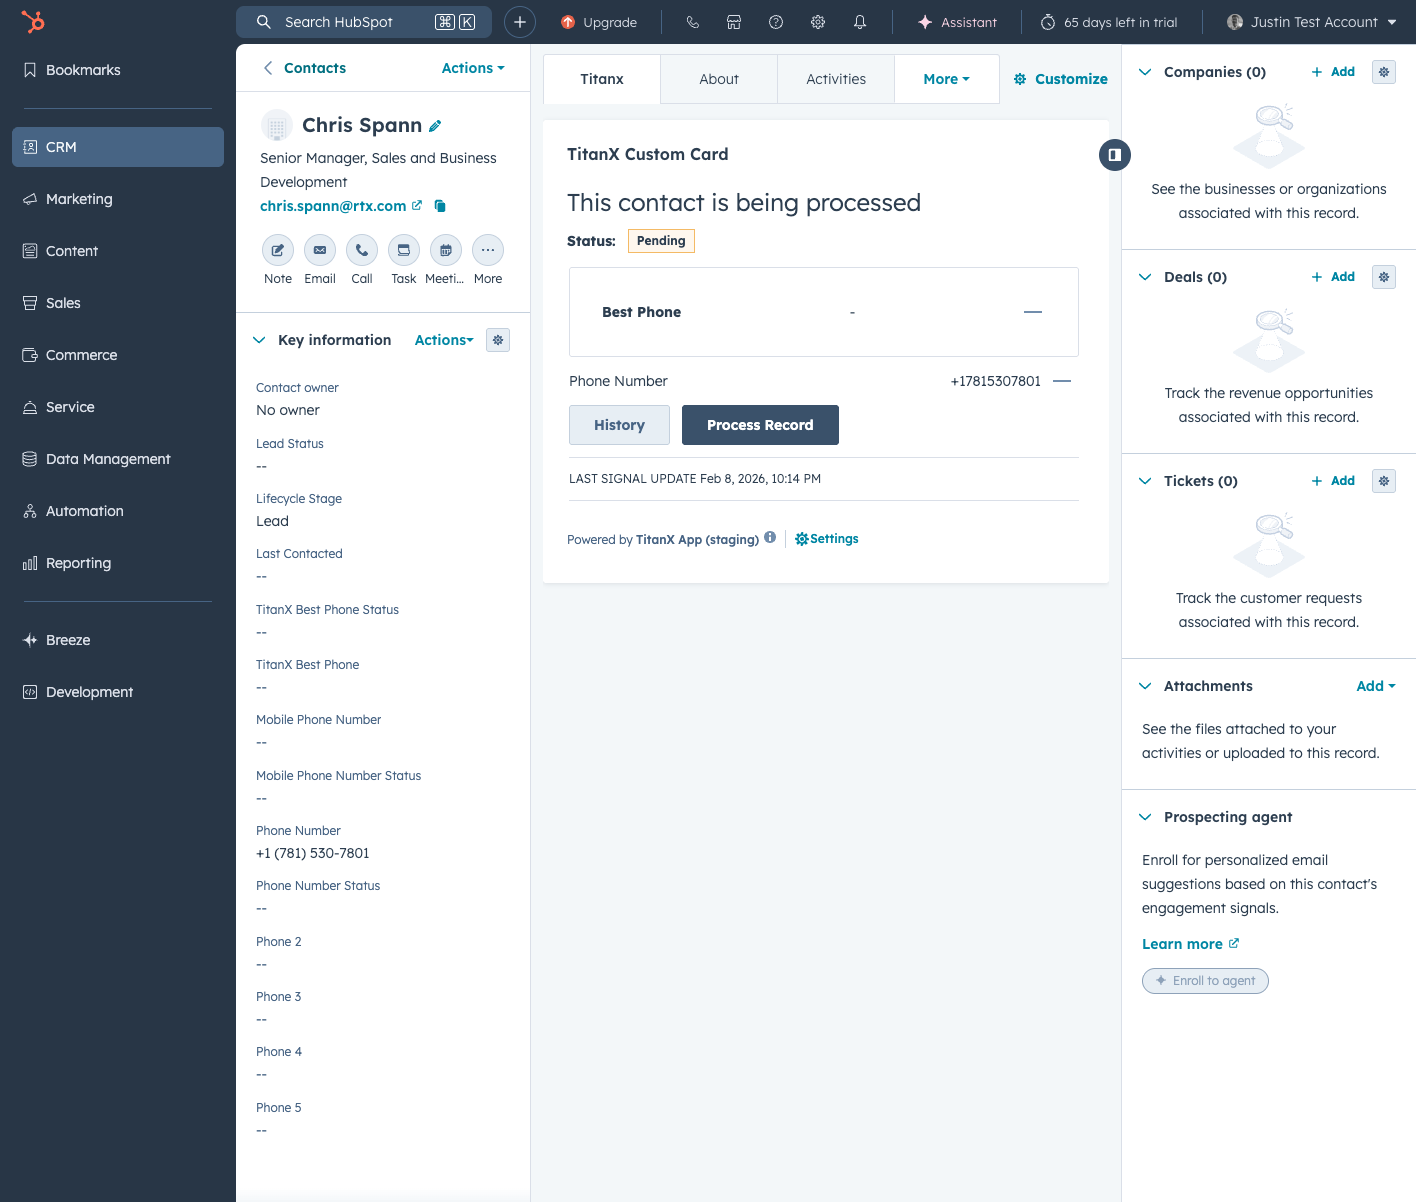Edit Chris Spann name pencil icon

click(435, 126)
